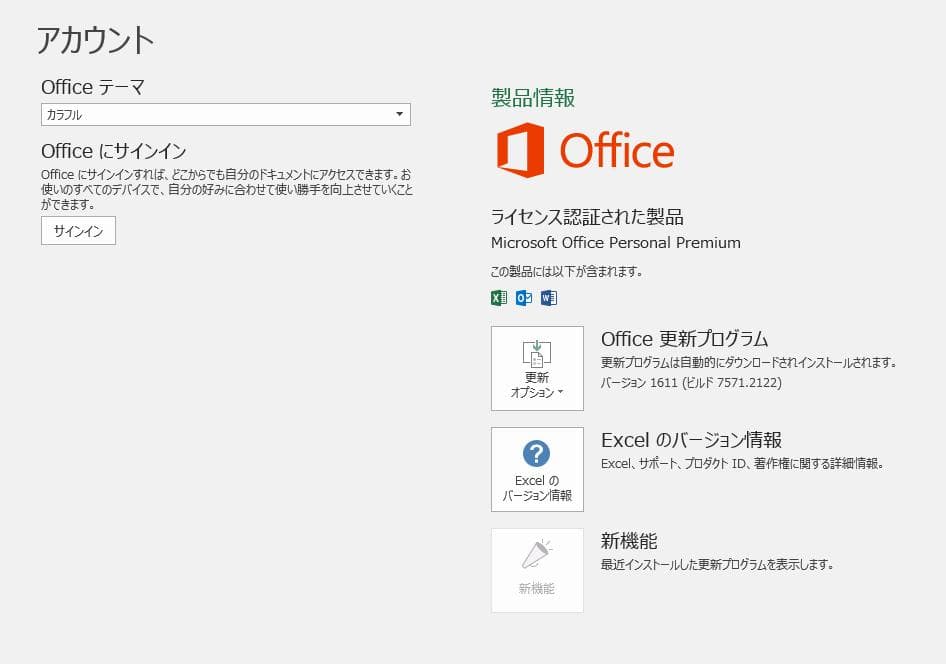Click the Word product icon
Image resolution: width=946 pixels, height=664 pixels.
[549, 297]
